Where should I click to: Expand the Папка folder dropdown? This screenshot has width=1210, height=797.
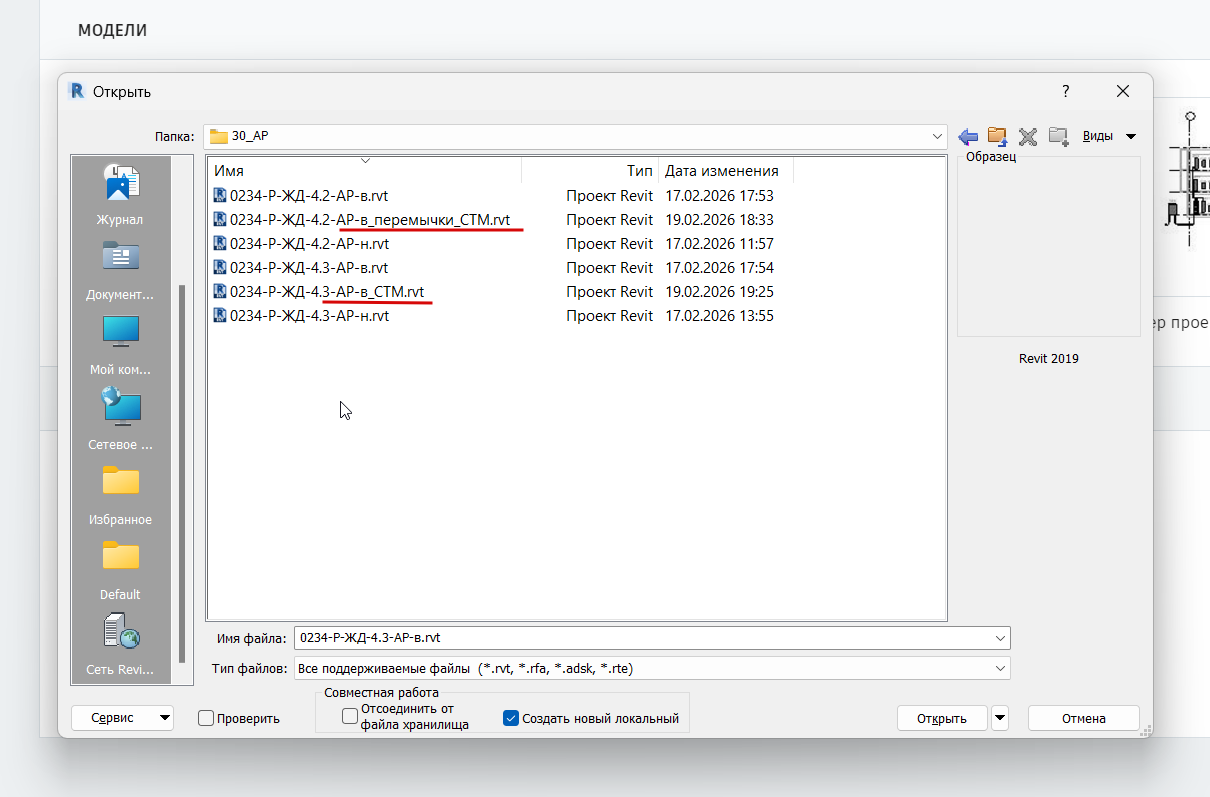[x=937, y=136]
